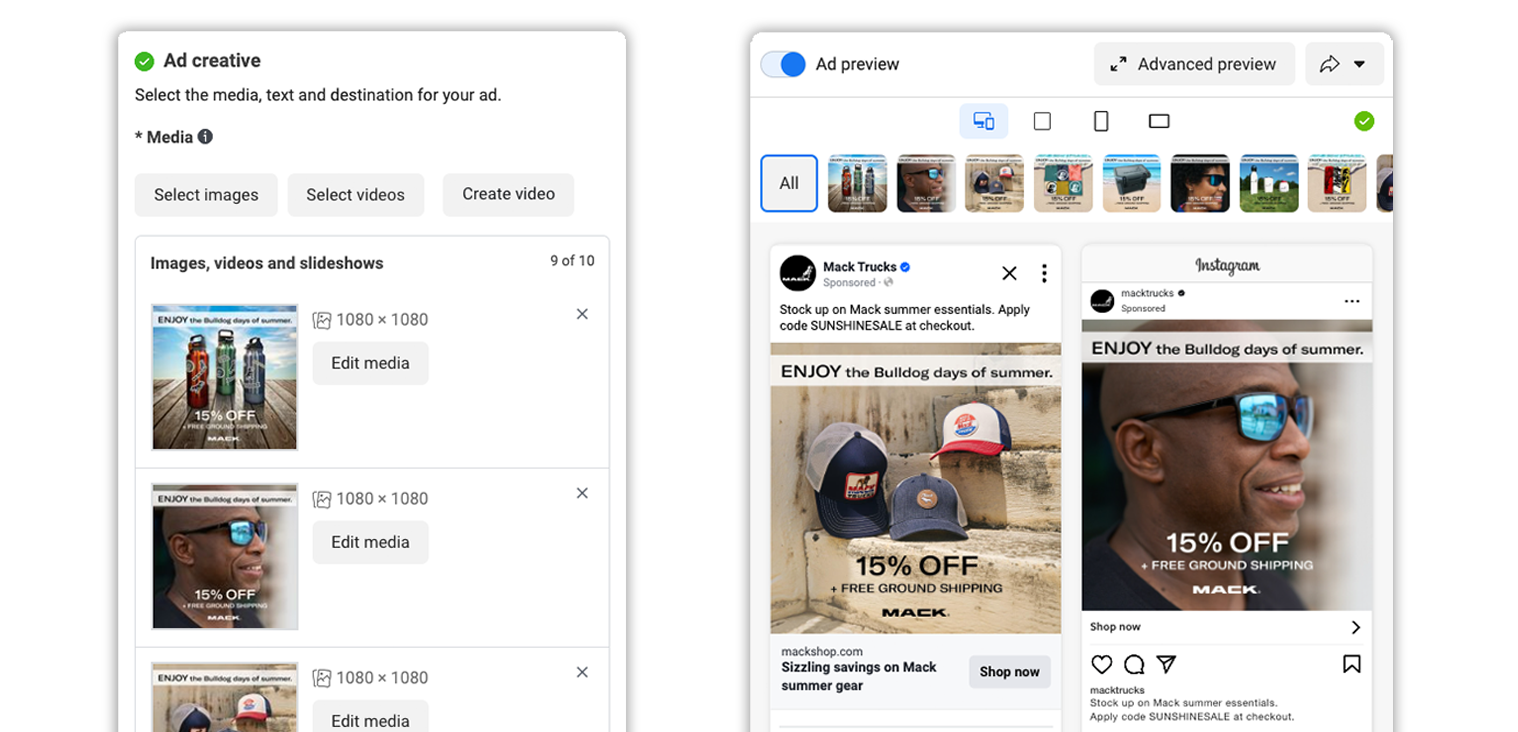Click the Media info icon
This screenshot has width=1518, height=732.
(205, 137)
